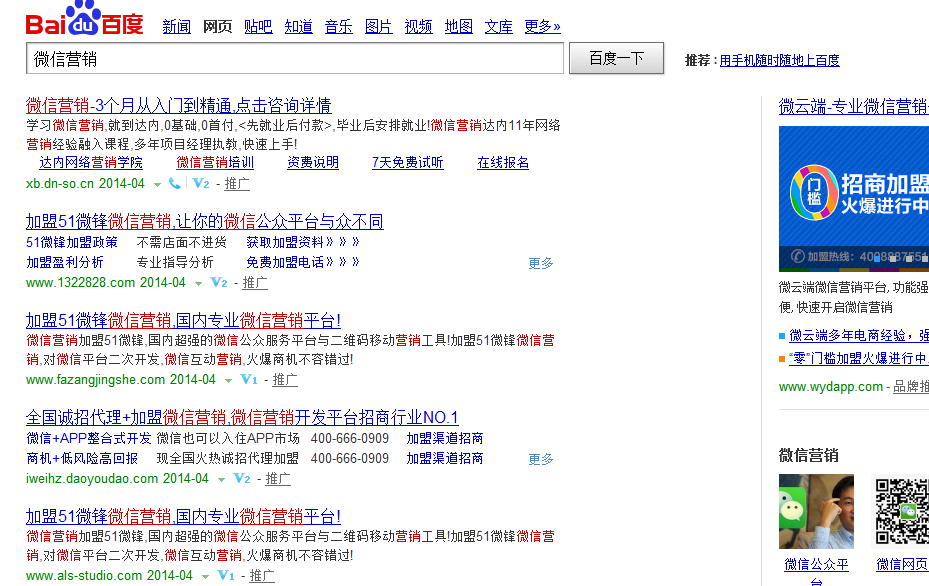Screen dimensions: 929x586
Task: Open the 免费加盟电话 sitelink
Action: [303, 262]
